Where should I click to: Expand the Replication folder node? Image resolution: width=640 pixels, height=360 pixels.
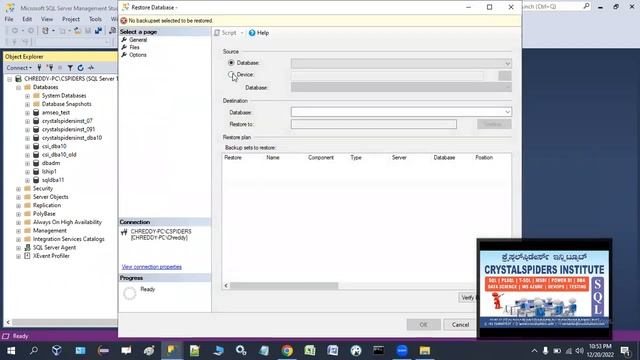point(18,206)
